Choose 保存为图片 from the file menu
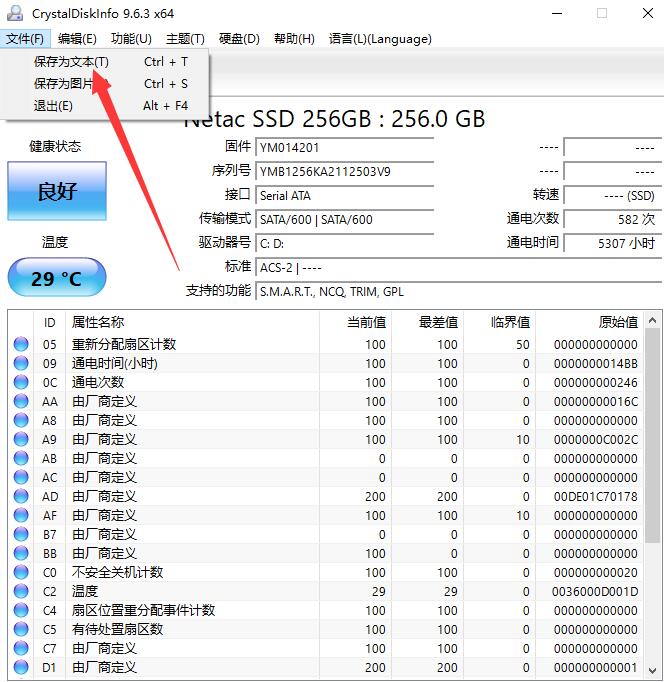Screen dimensions: 664x682 click(x=104, y=84)
